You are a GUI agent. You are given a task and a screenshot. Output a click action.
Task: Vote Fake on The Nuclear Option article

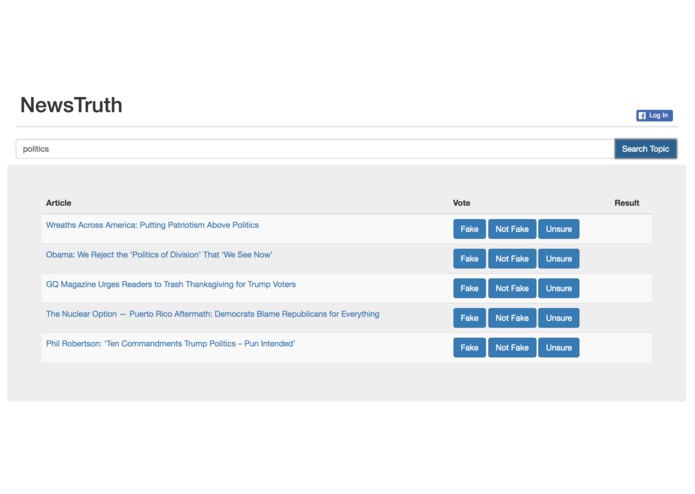click(x=469, y=318)
